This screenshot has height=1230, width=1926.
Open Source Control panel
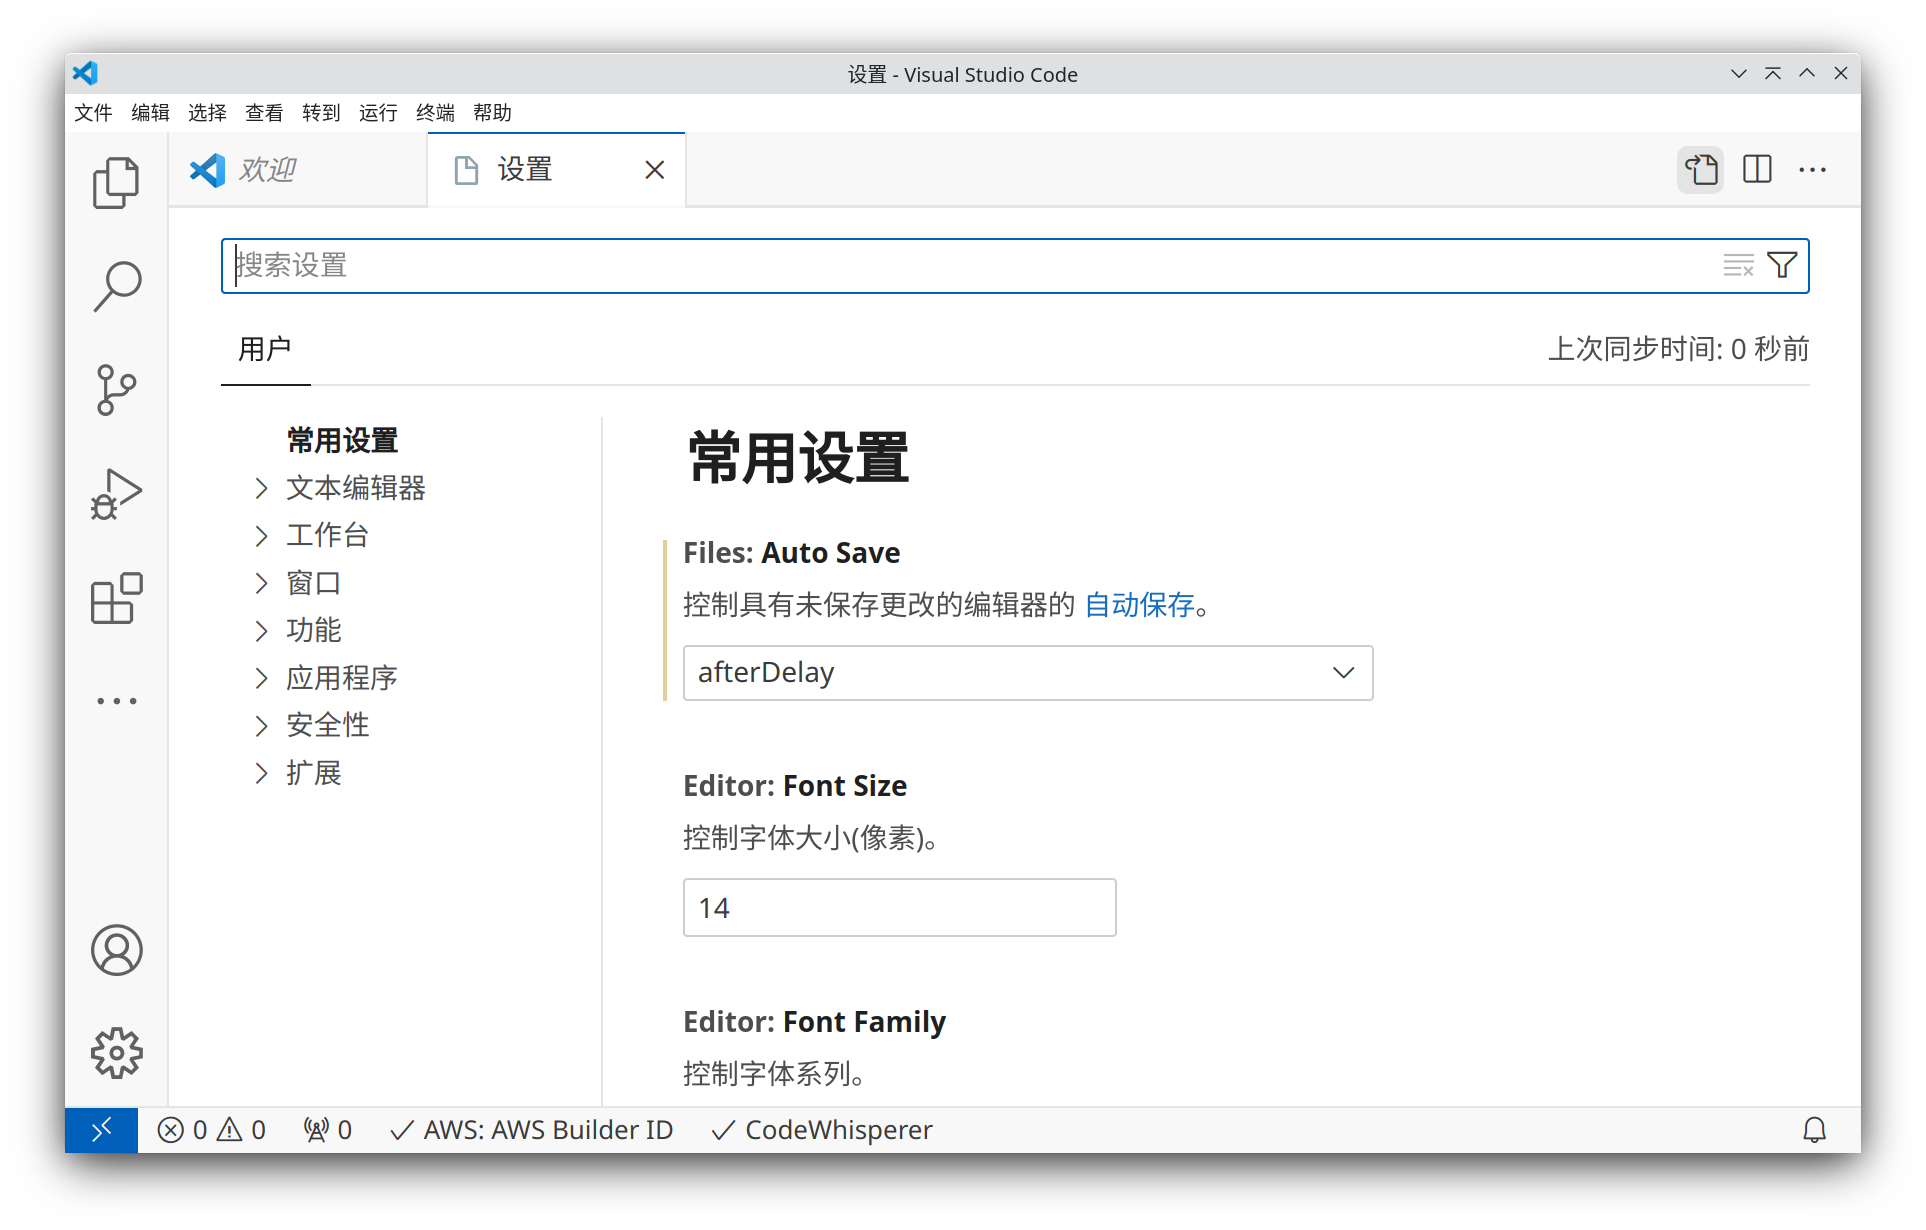116,390
